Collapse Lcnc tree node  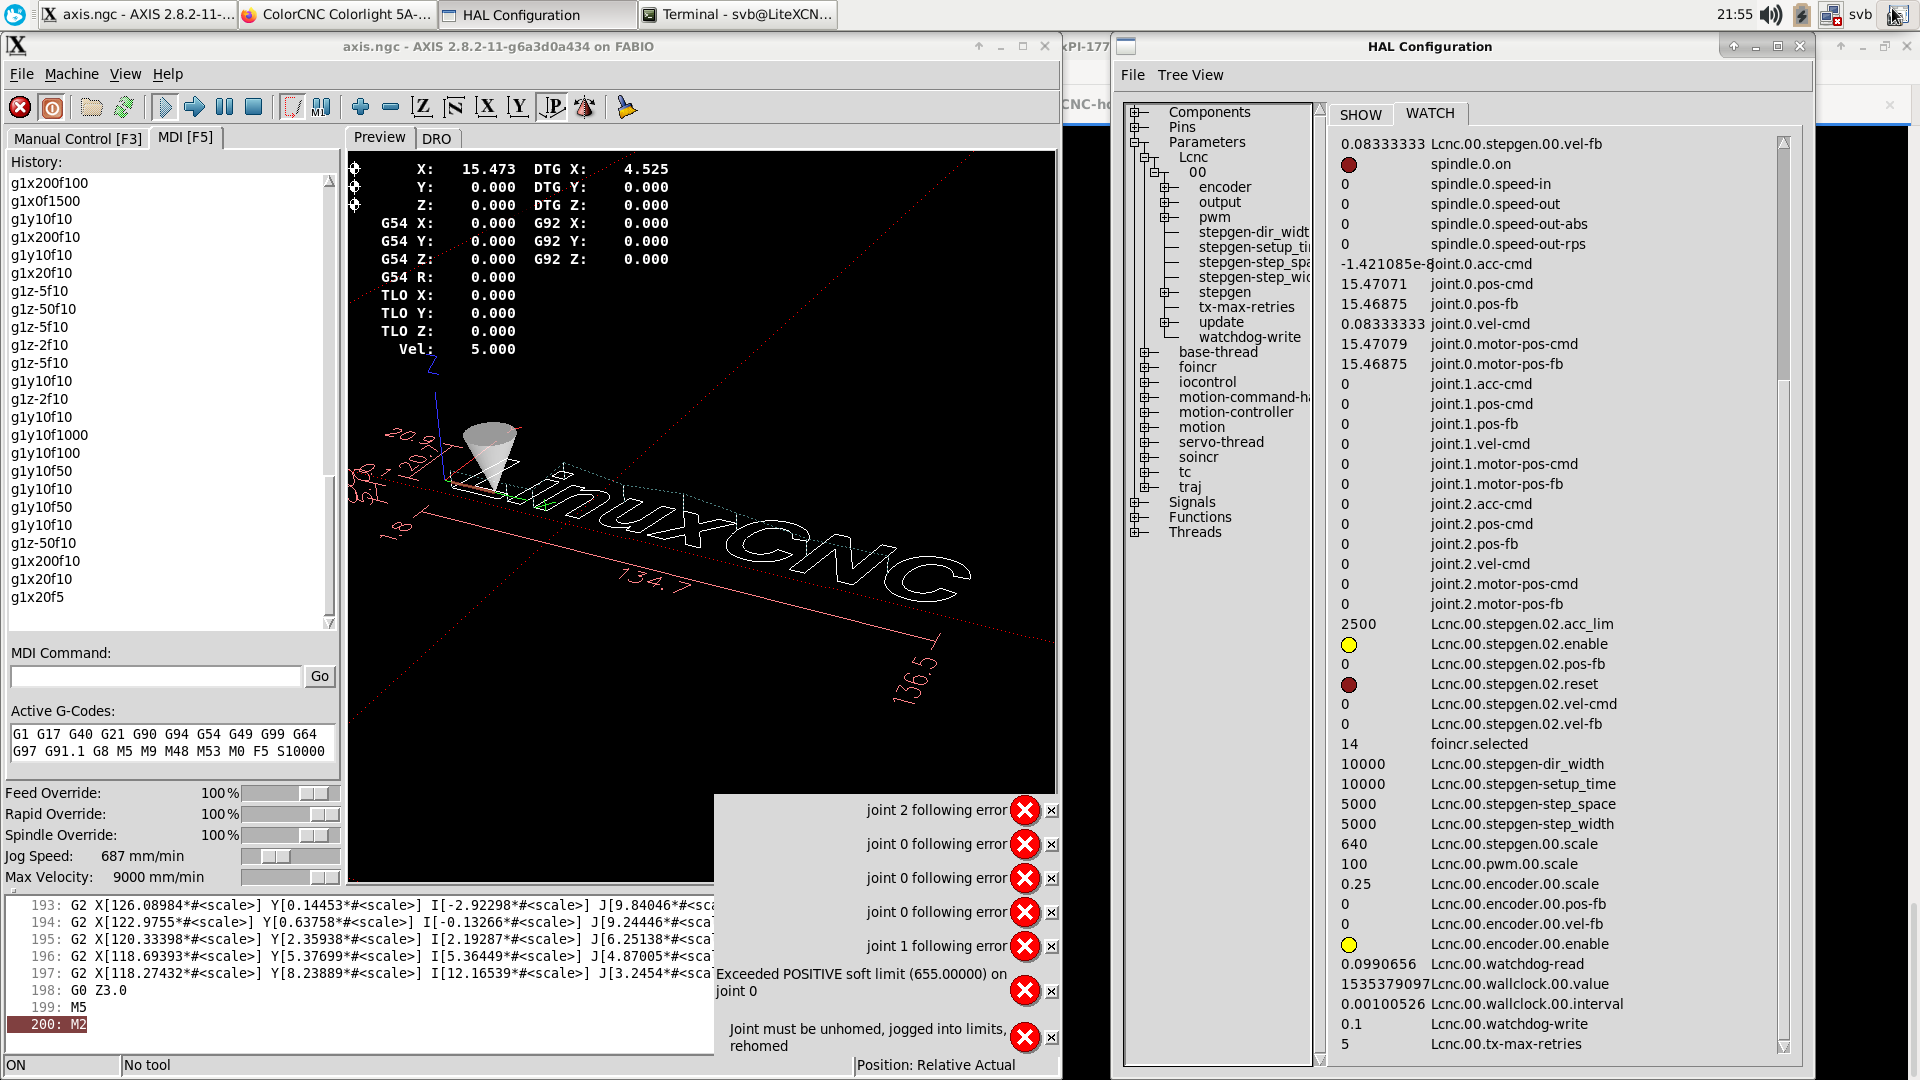[x=1145, y=158]
